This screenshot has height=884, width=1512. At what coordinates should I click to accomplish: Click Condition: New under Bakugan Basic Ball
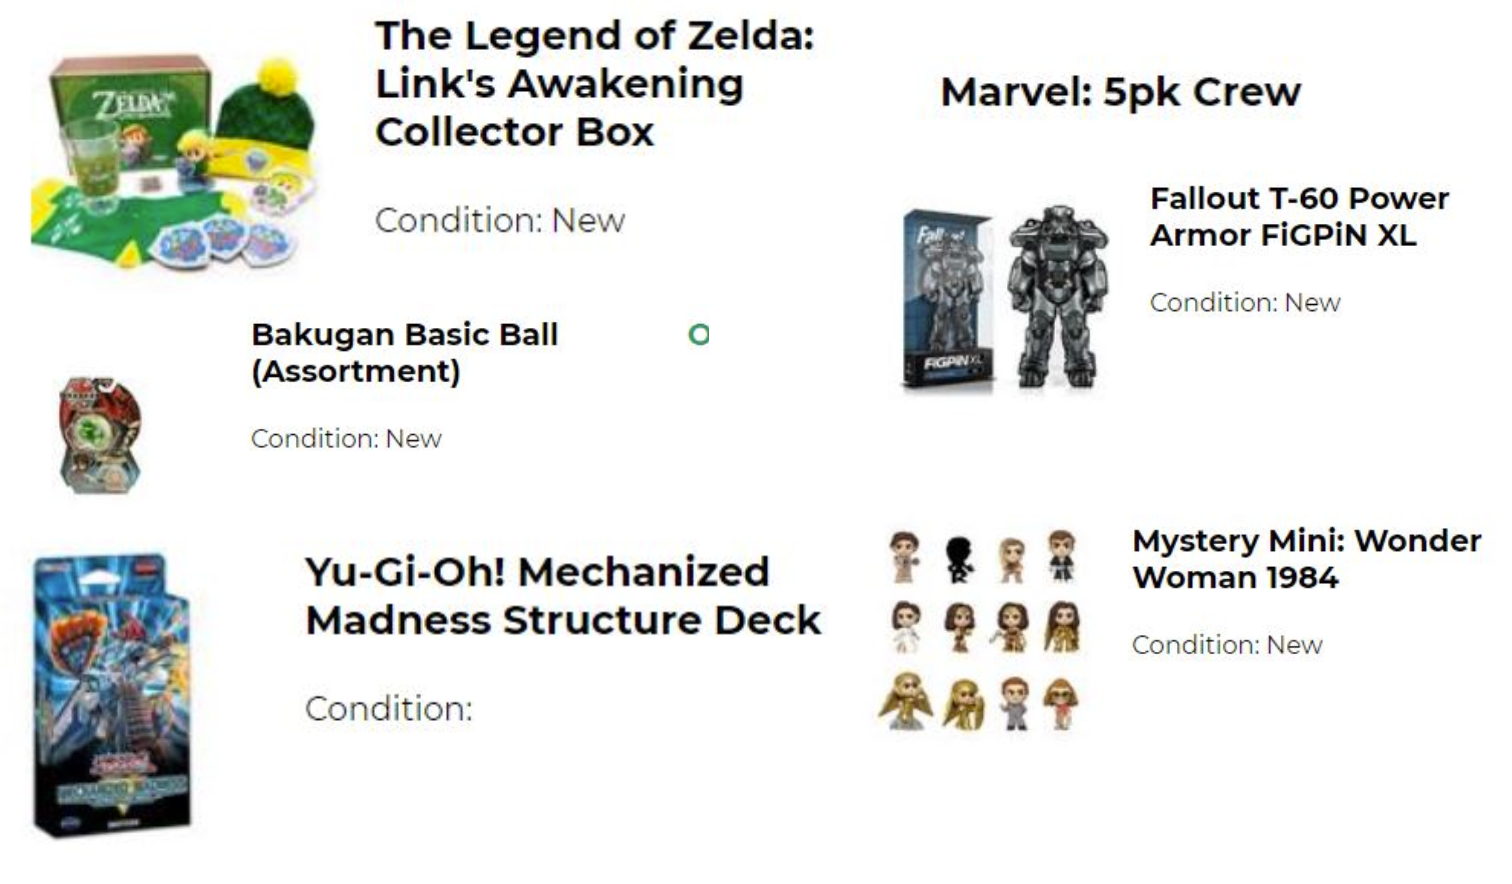coord(346,438)
